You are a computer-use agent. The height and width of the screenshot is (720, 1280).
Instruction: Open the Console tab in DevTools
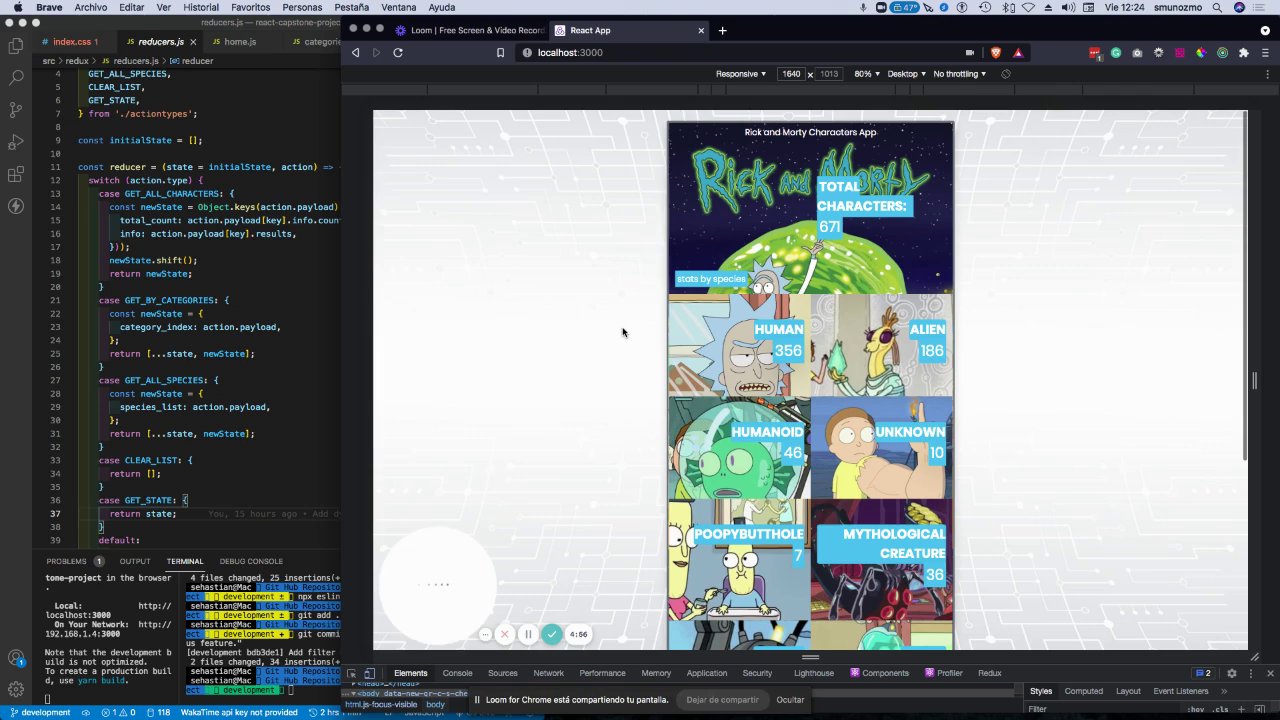tap(457, 674)
